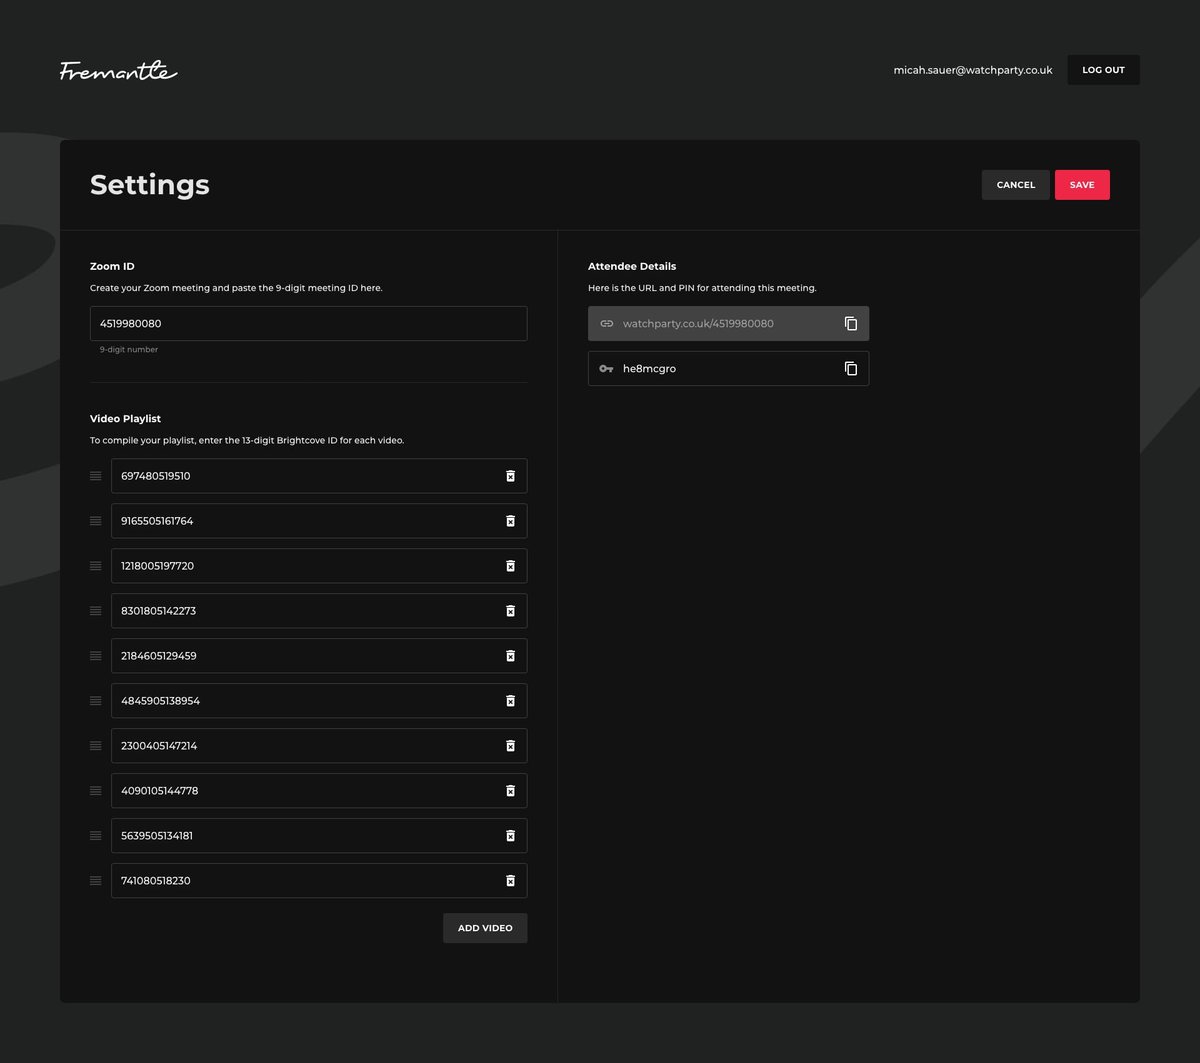Click the Zoom meeting ID instruction text

(x=236, y=288)
